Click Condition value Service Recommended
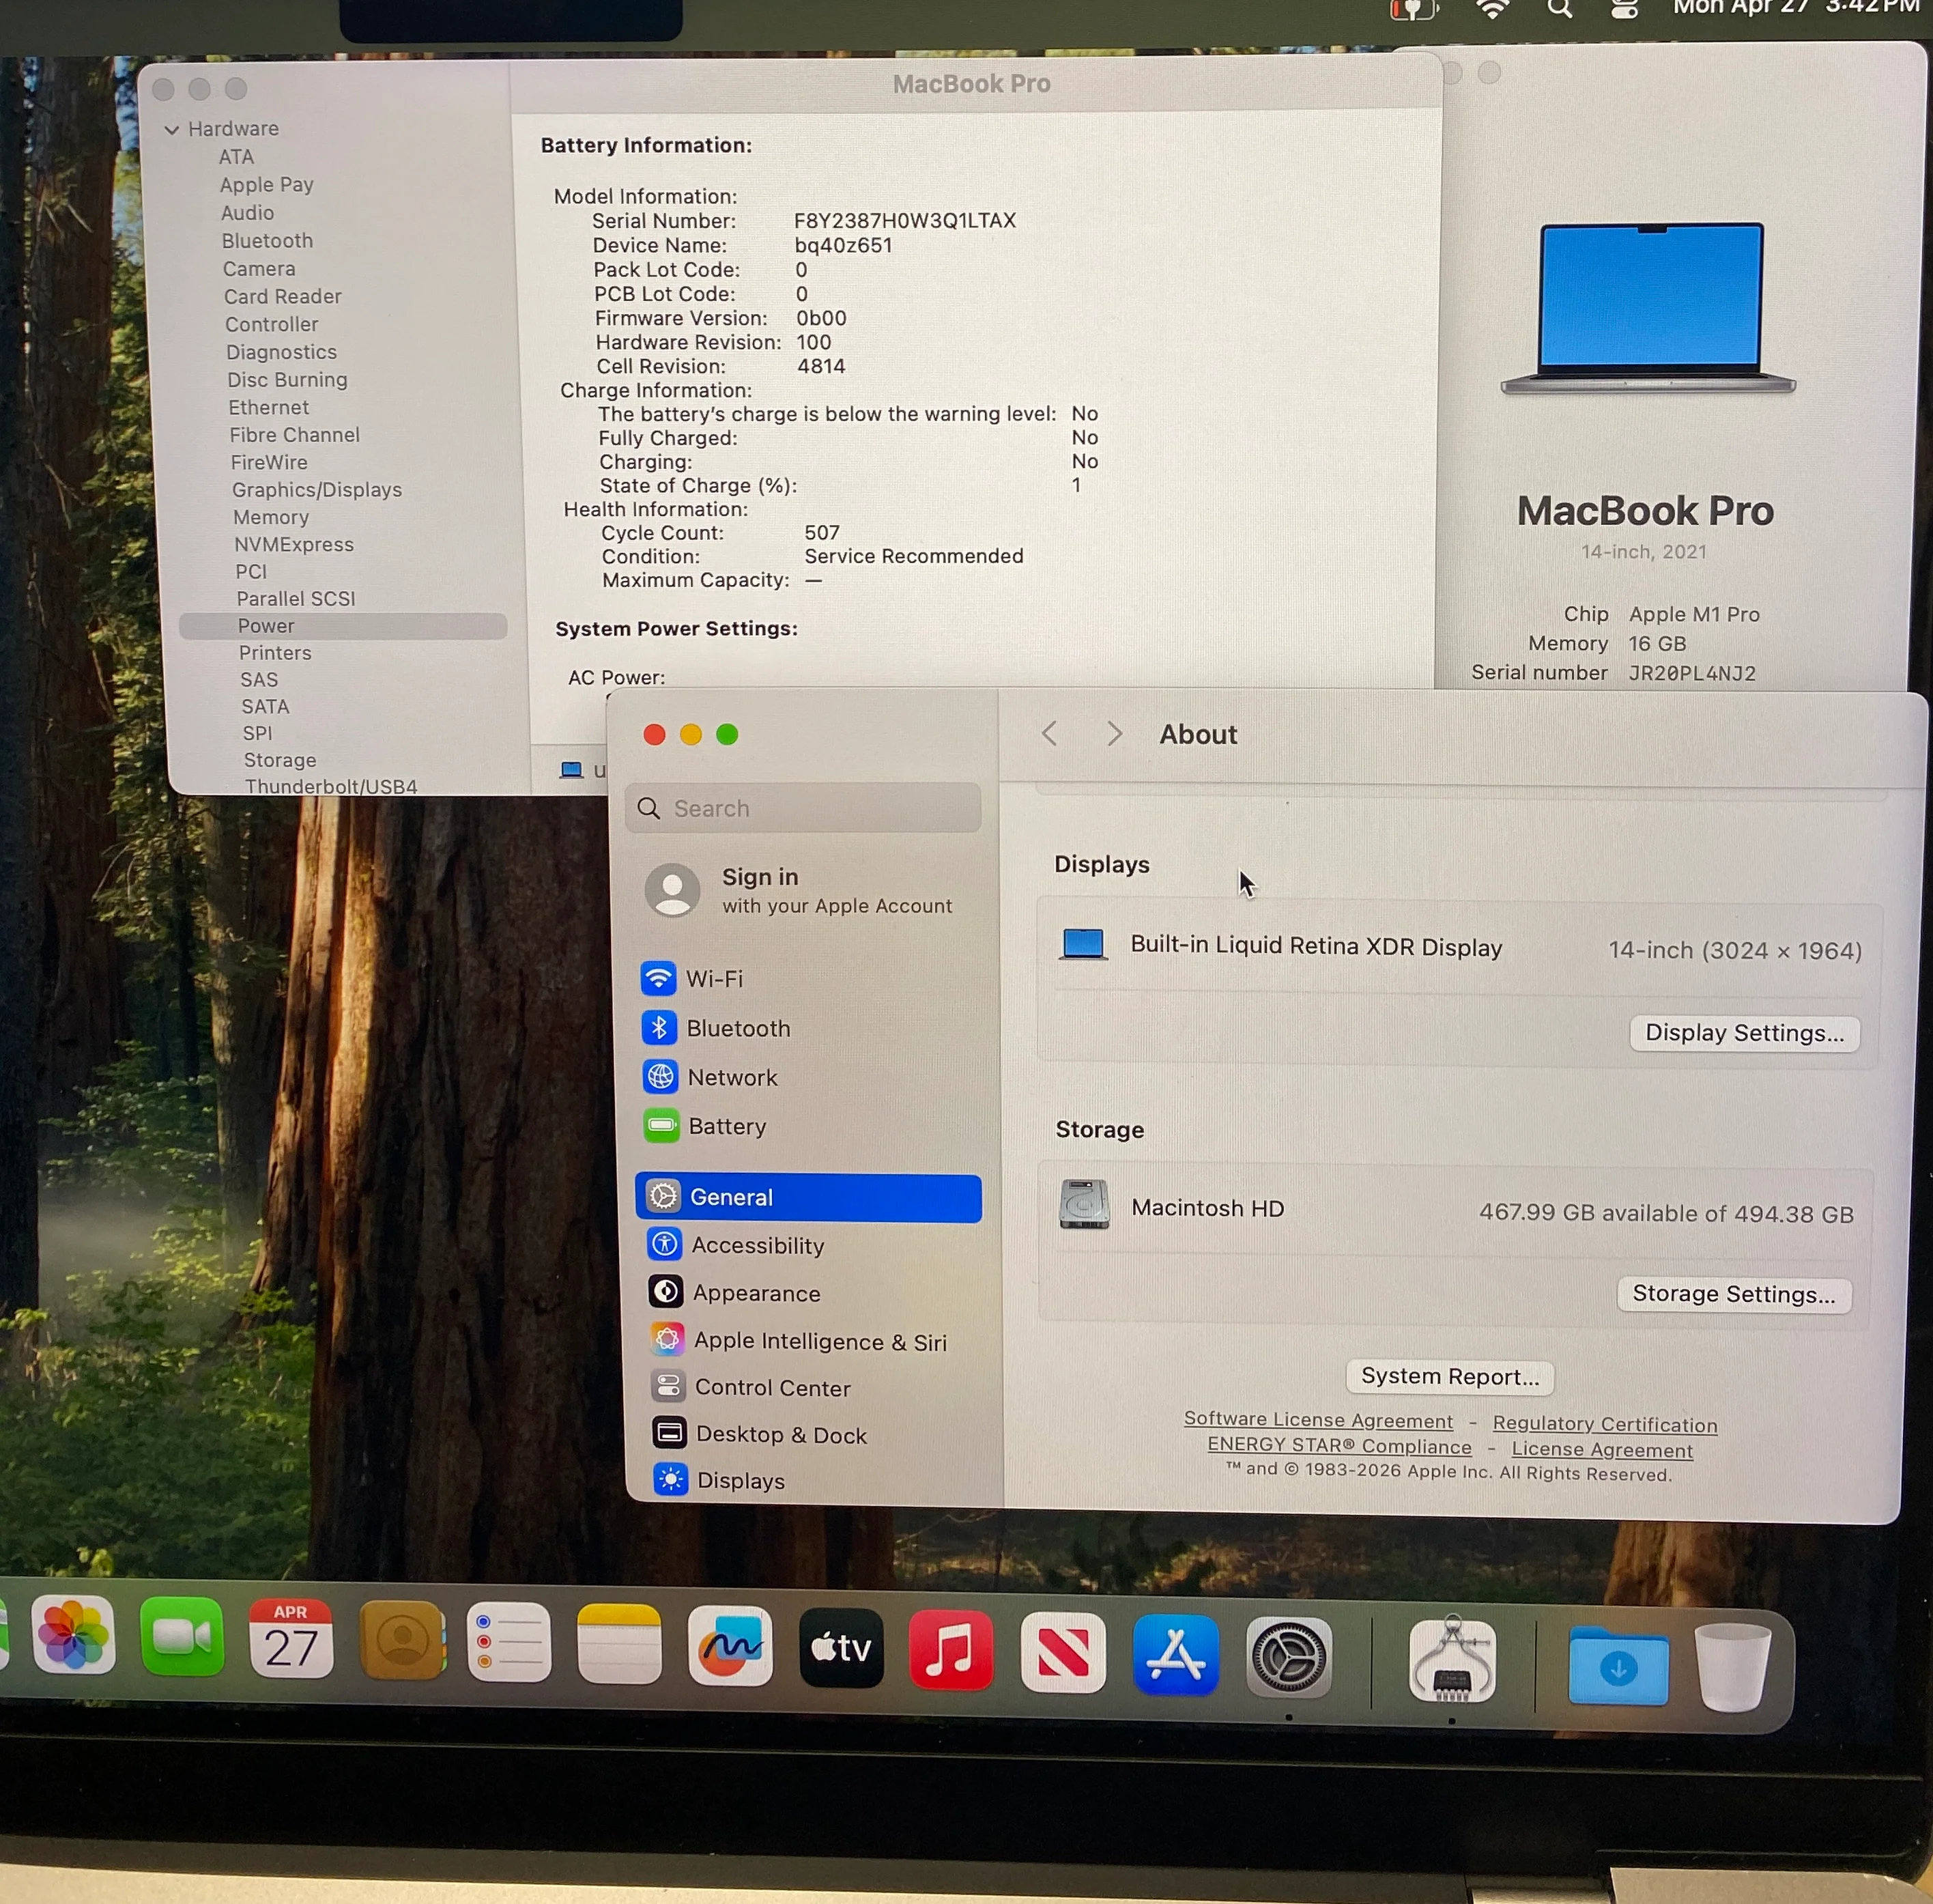The height and width of the screenshot is (1904, 1933). (913, 556)
